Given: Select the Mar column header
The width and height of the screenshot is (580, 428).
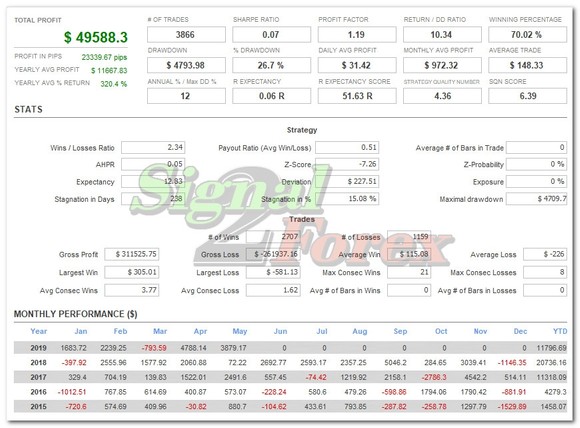Looking at the screenshot, I should [160, 331].
